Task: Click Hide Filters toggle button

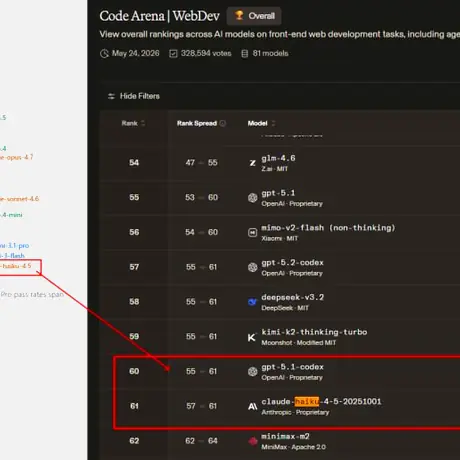Action: 134,96
